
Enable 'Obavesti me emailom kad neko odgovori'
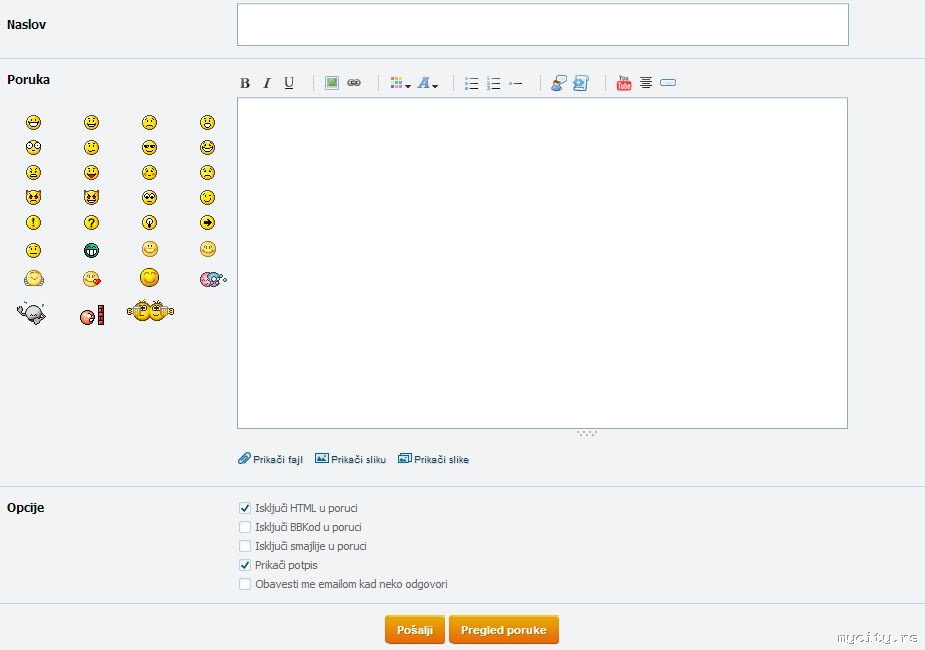coord(245,584)
